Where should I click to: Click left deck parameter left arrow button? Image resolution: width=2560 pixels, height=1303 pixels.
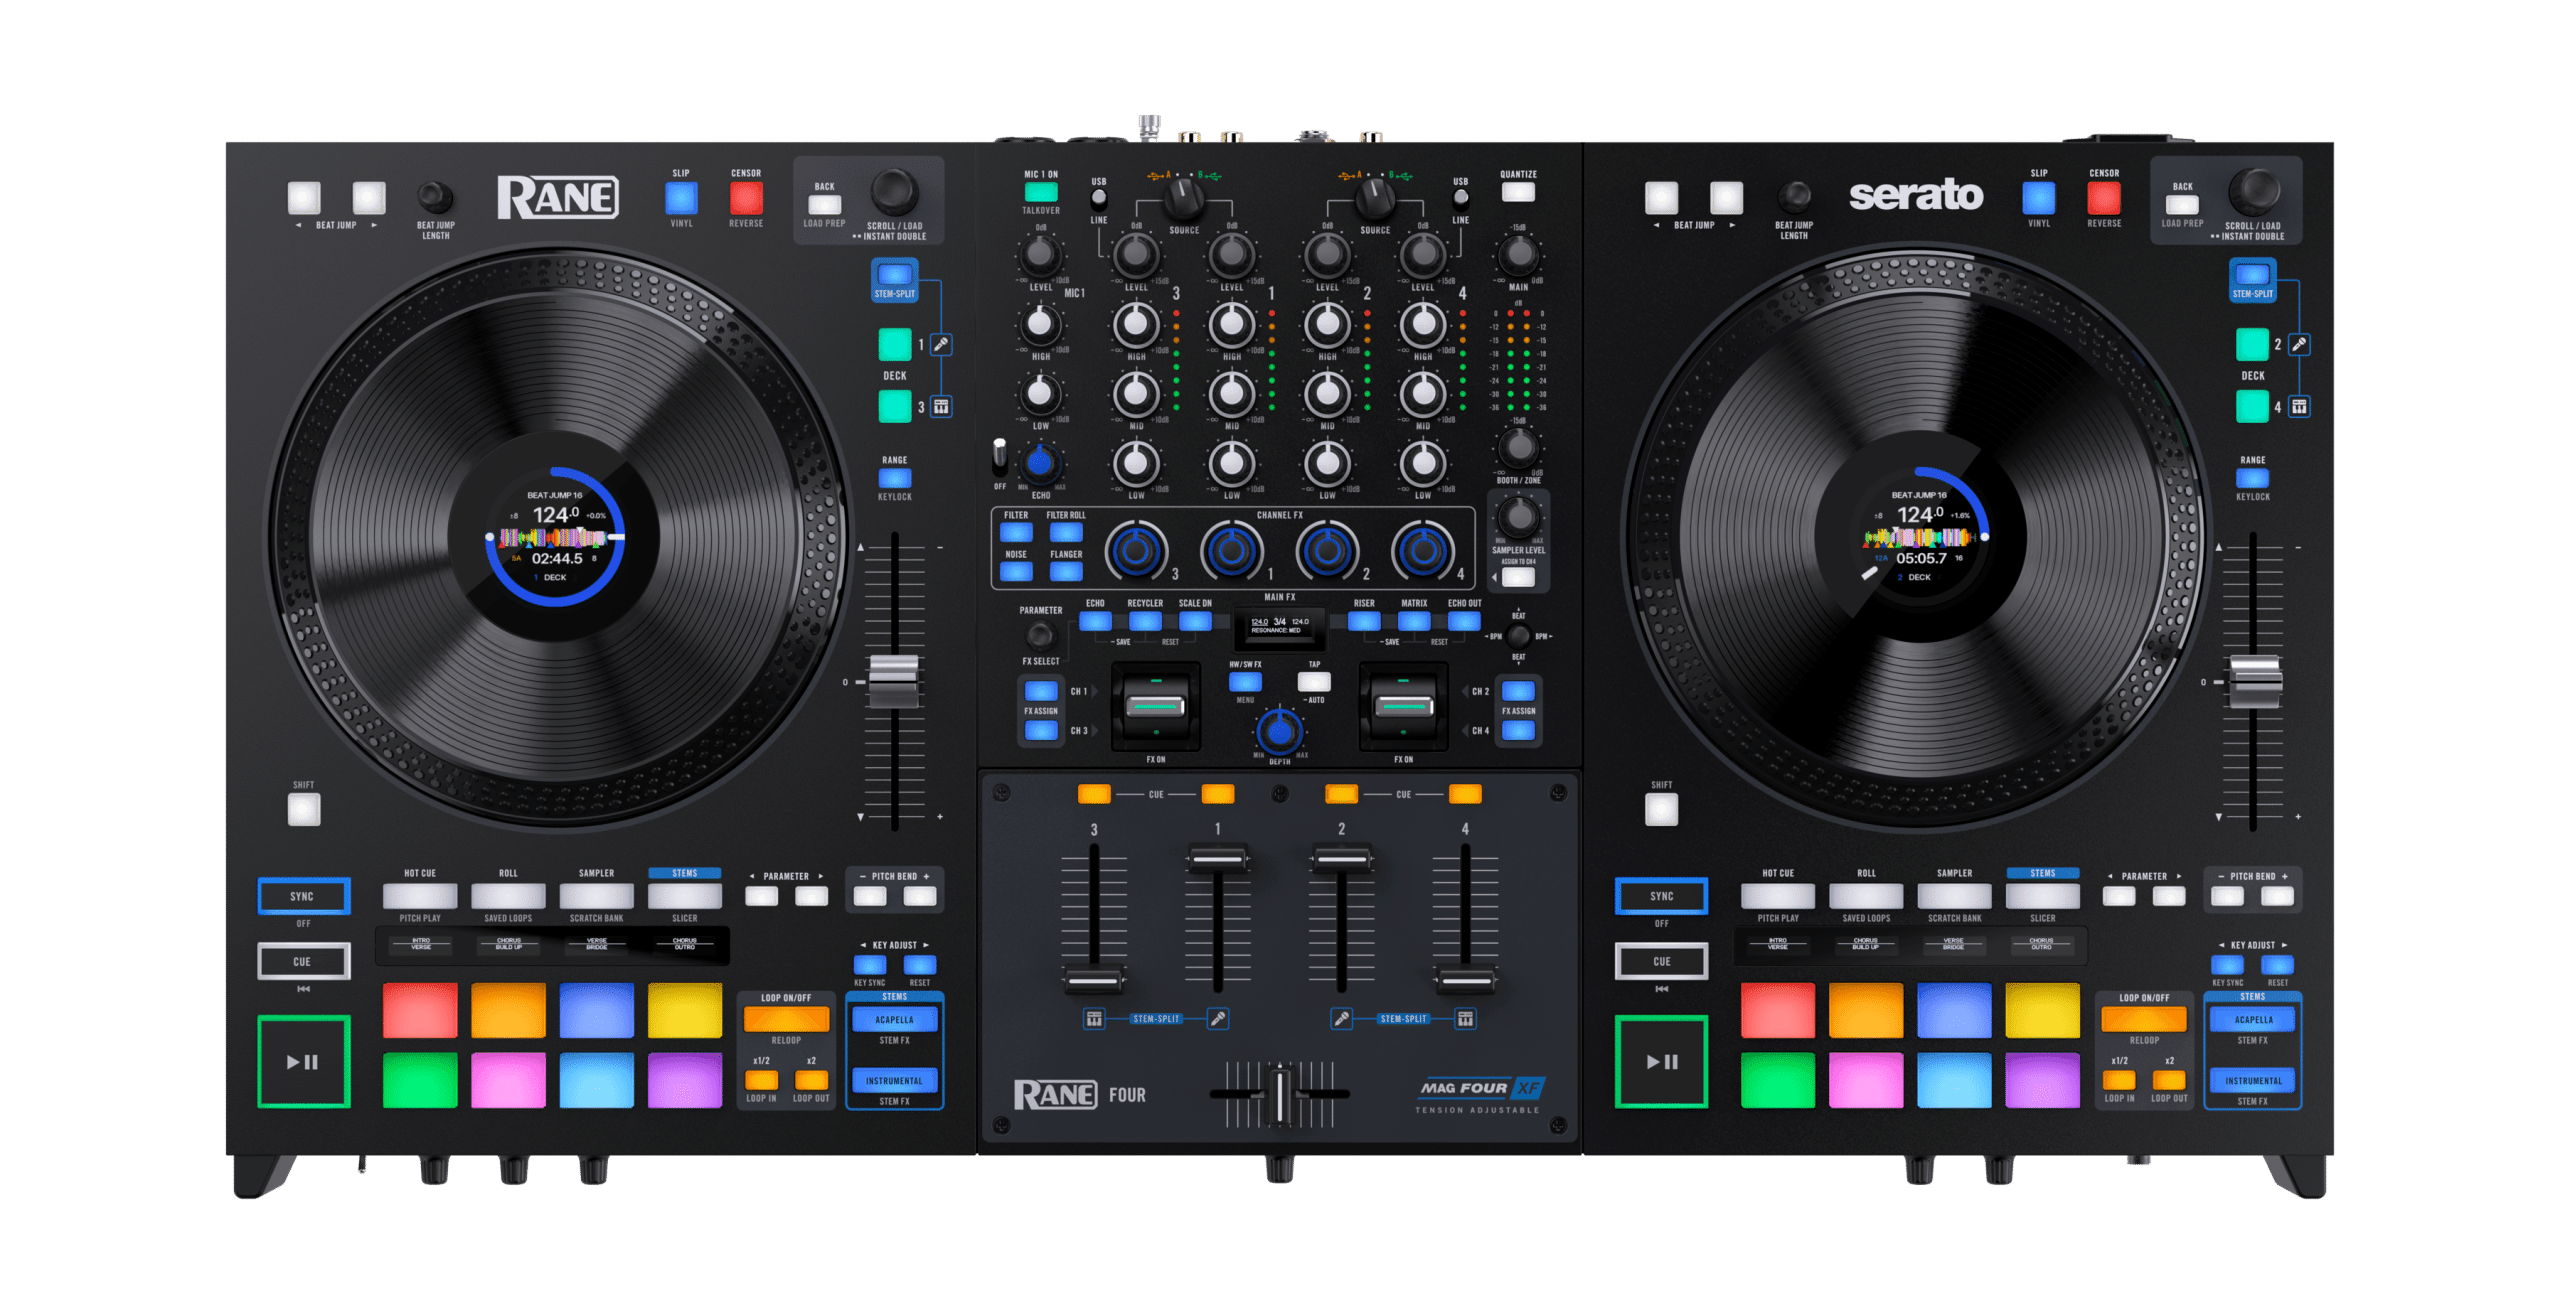(x=761, y=896)
